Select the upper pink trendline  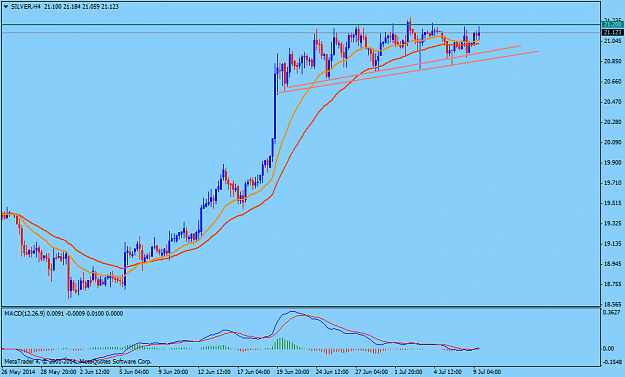click(403, 67)
